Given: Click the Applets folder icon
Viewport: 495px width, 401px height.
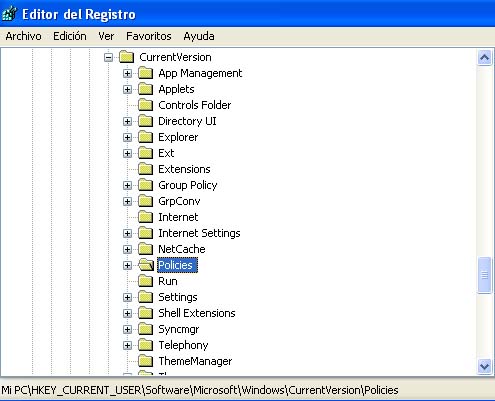Looking at the screenshot, I should tap(146, 89).
